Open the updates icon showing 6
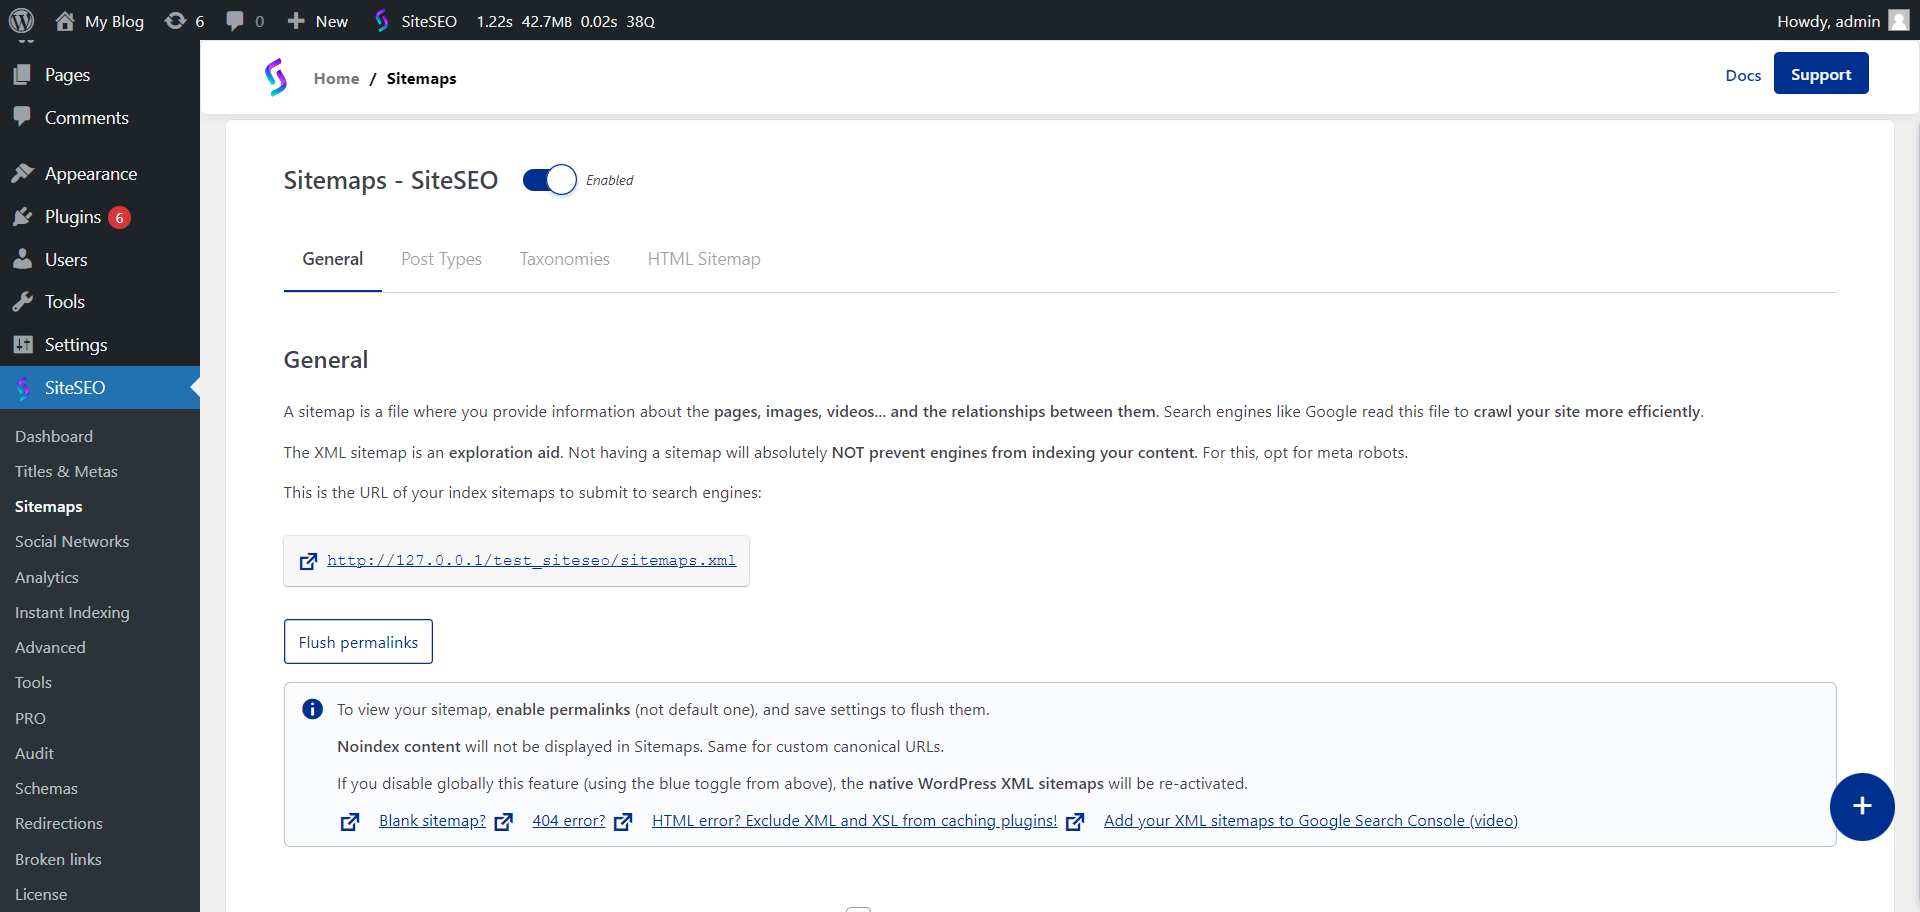Screen dimensions: 1920x912 pyautogui.click(x=175, y=21)
